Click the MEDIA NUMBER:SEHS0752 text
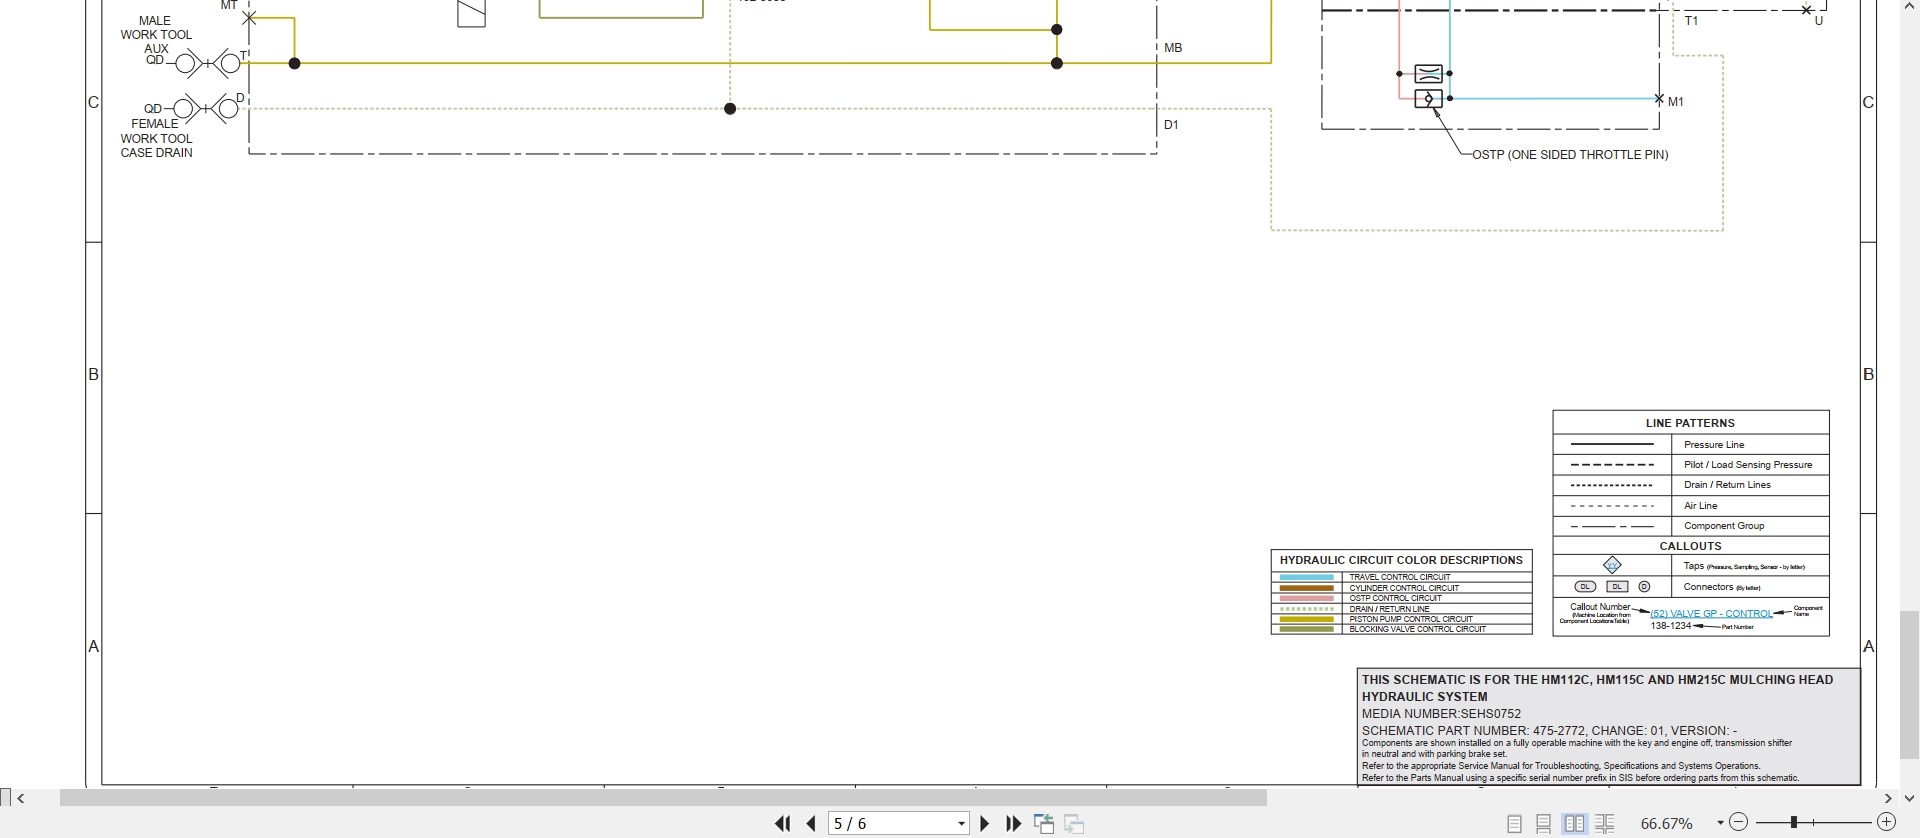This screenshot has width=1920, height=838. point(1441,714)
